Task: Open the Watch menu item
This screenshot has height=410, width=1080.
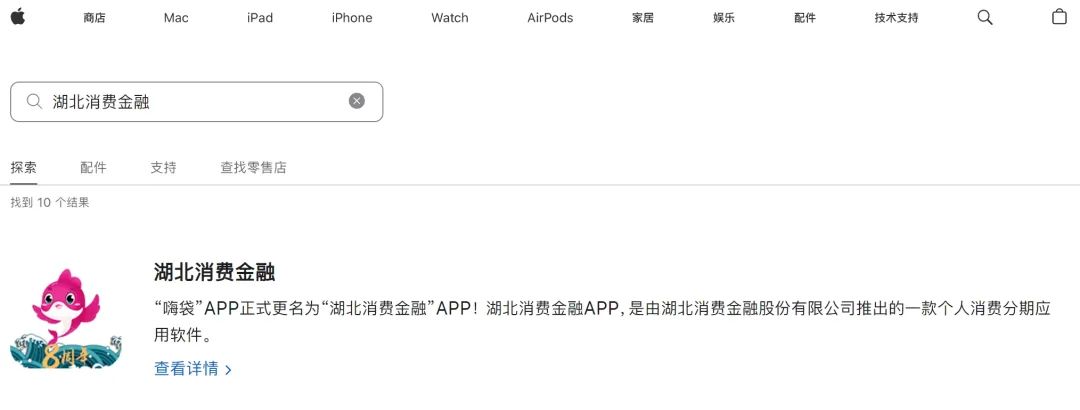Action: coord(450,18)
